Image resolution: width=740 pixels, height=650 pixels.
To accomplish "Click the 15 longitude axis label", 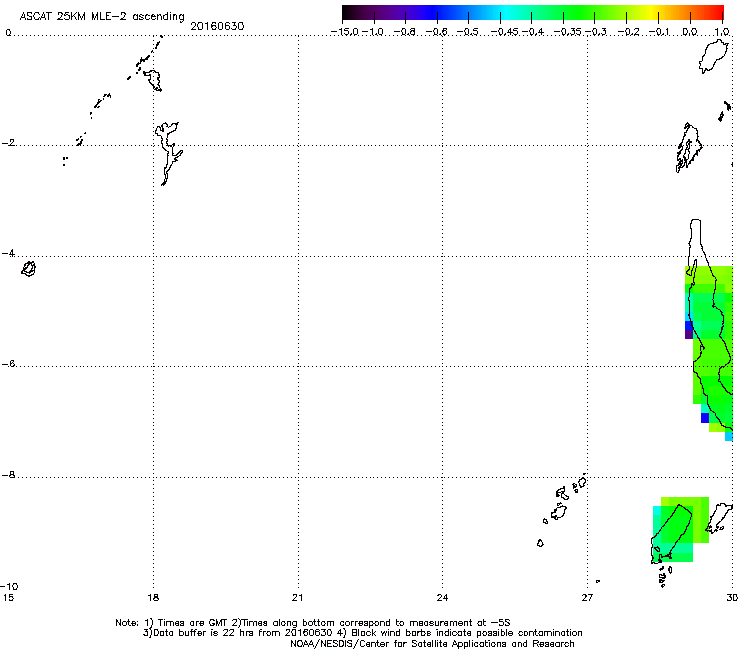I will click(x=8, y=598).
